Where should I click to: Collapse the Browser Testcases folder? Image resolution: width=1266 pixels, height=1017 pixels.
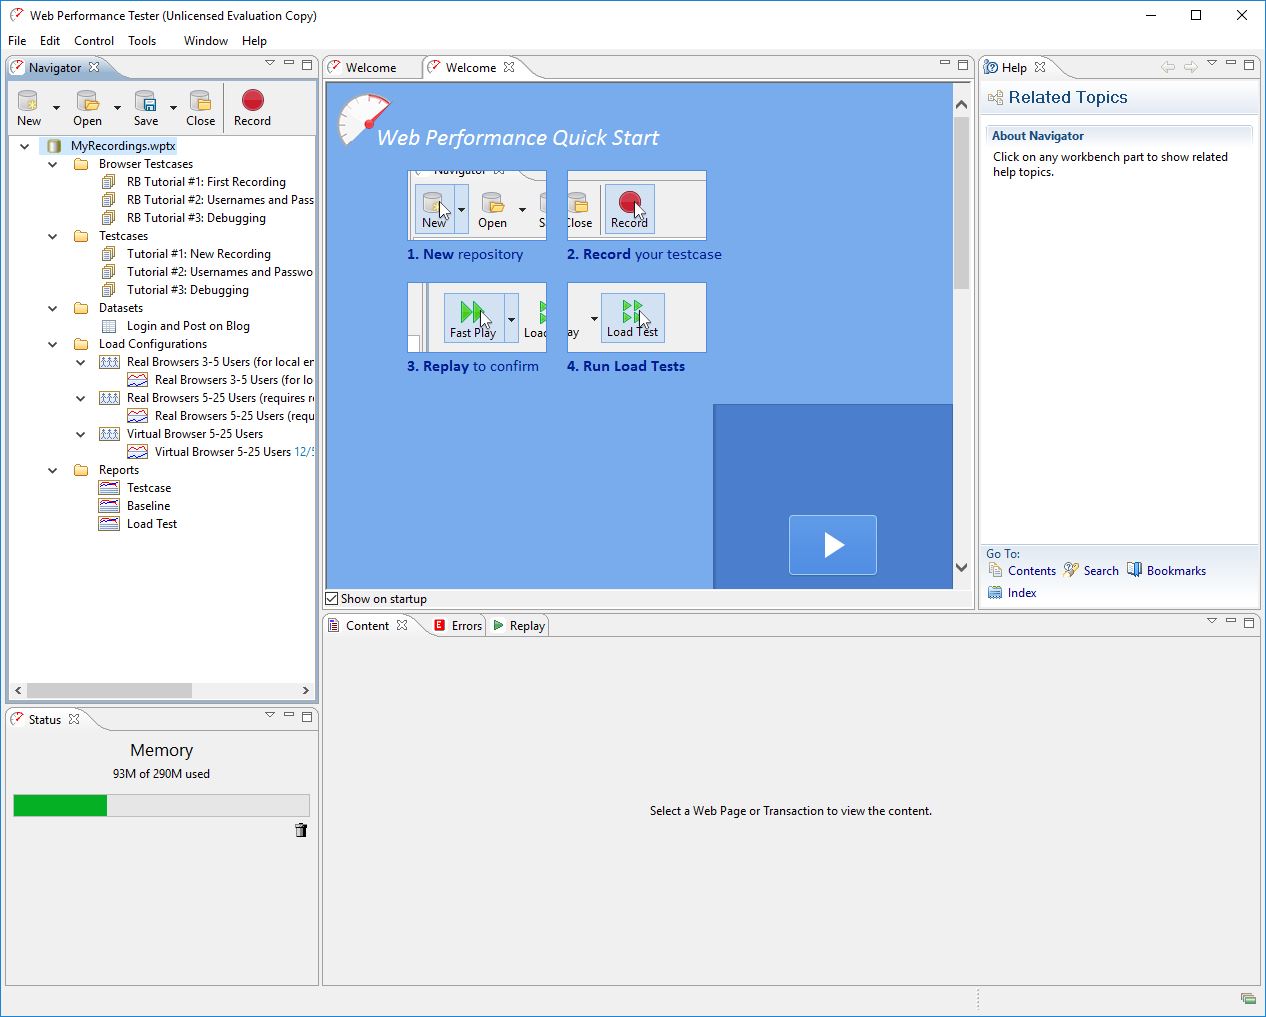(x=52, y=163)
